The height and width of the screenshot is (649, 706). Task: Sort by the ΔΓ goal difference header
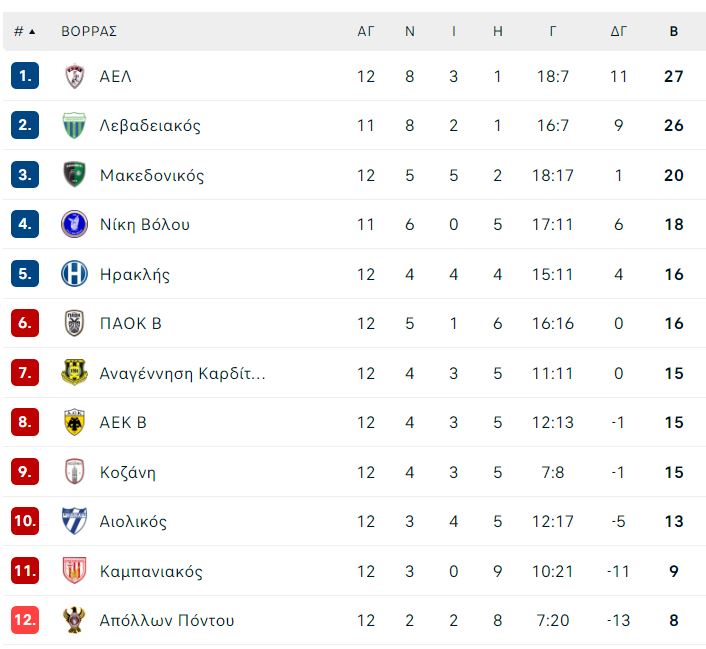[x=619, y=32]
